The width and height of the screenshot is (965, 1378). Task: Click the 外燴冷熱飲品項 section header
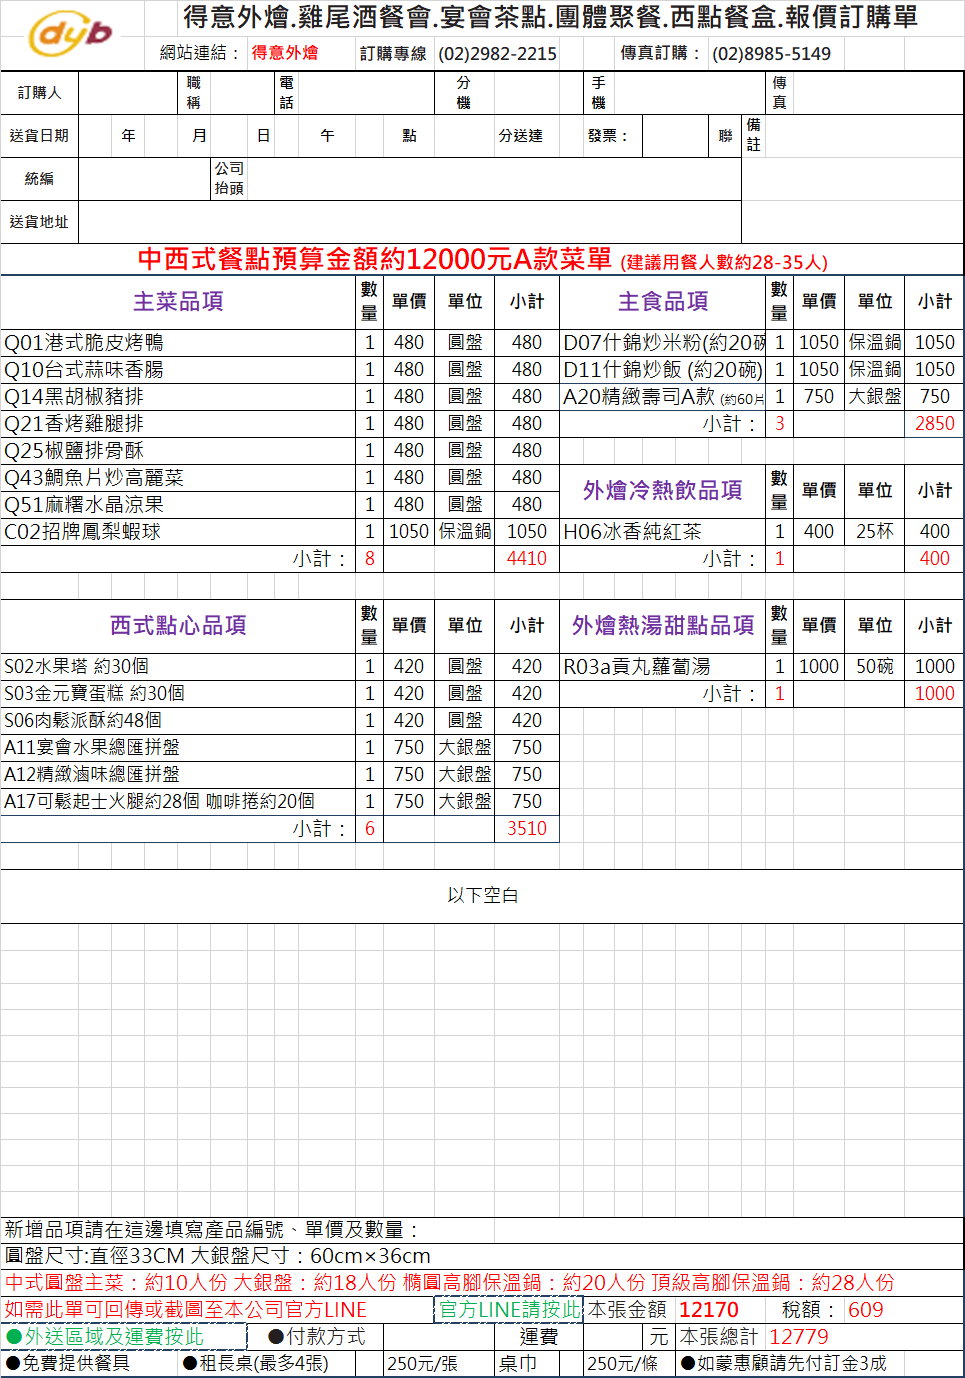click(663, 491)
